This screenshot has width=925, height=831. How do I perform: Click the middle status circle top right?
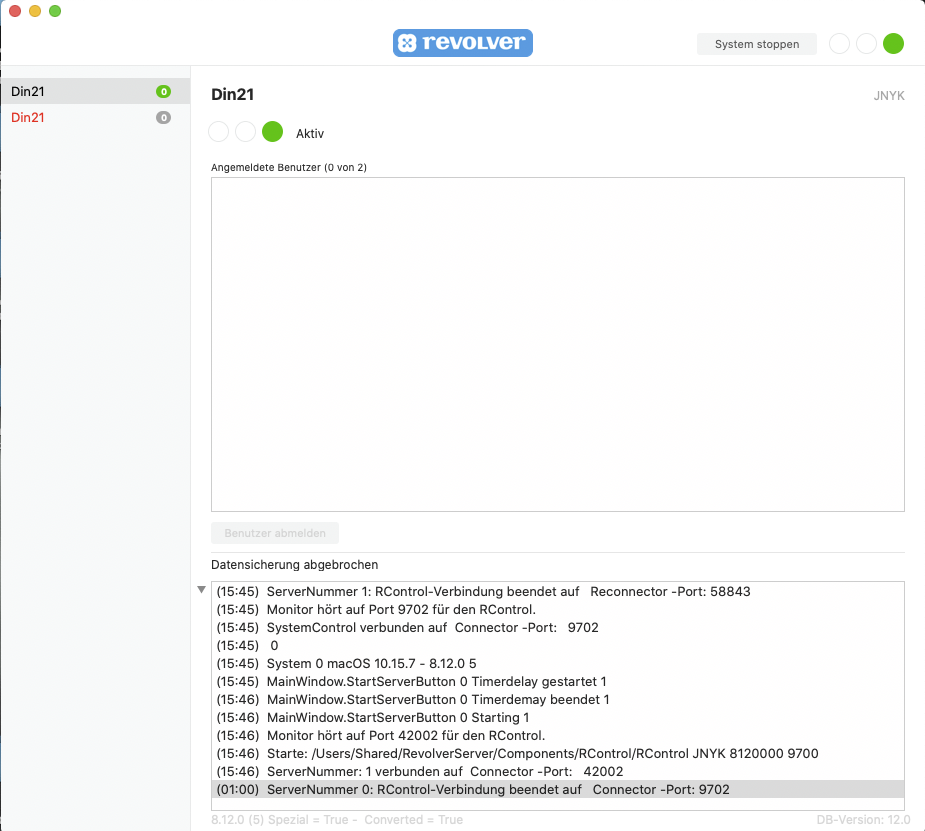click(x=866, y=43)
